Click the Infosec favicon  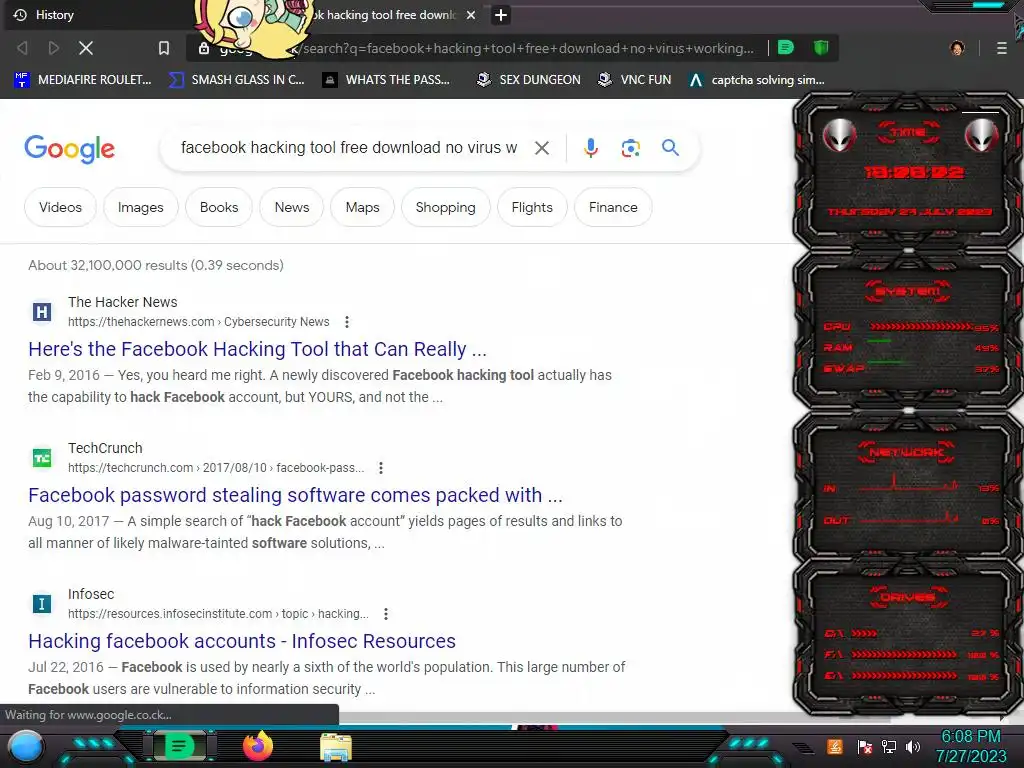[x=42, y=604]
